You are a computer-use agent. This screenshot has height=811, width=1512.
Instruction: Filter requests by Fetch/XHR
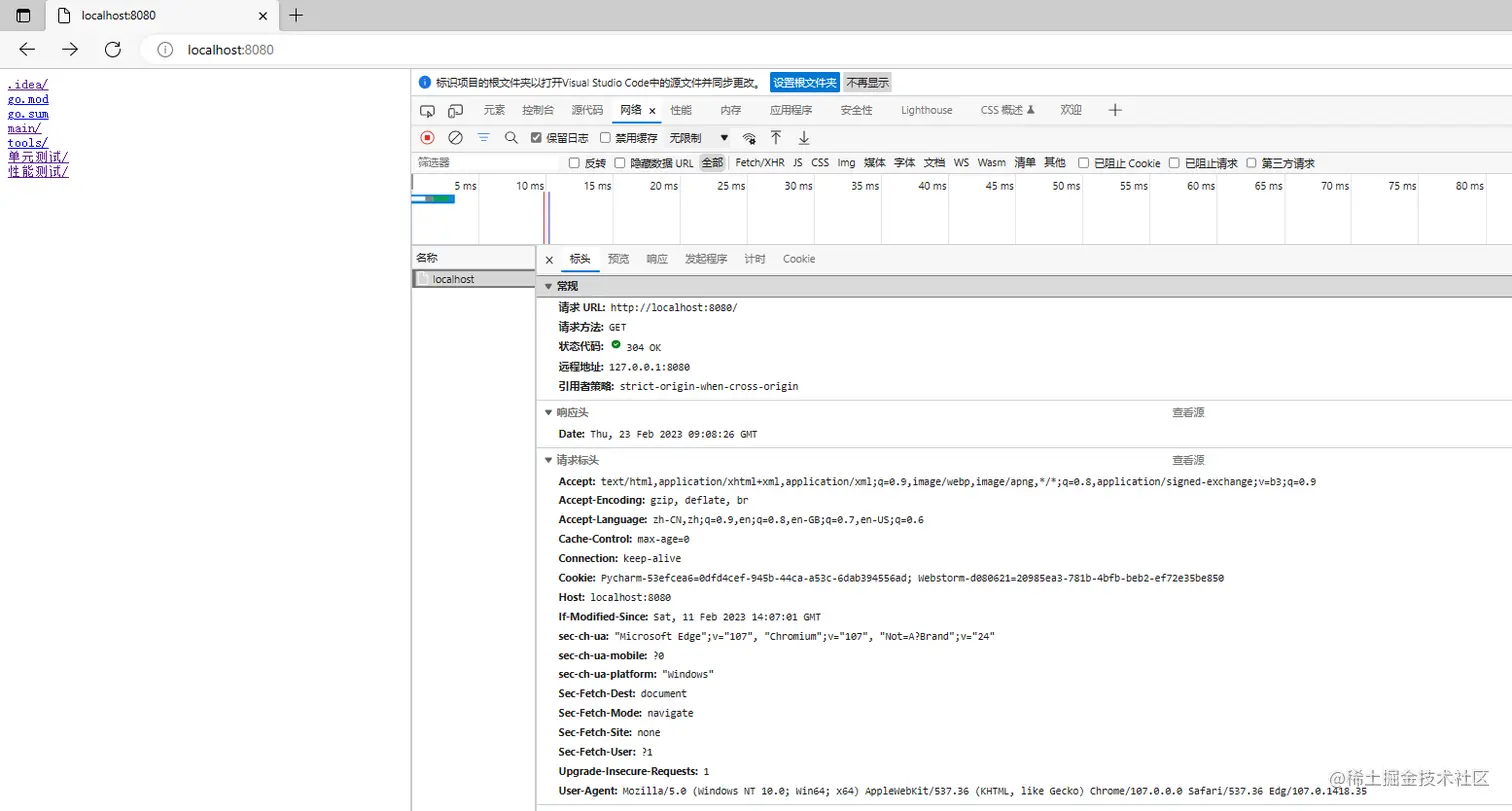[760, 163]
